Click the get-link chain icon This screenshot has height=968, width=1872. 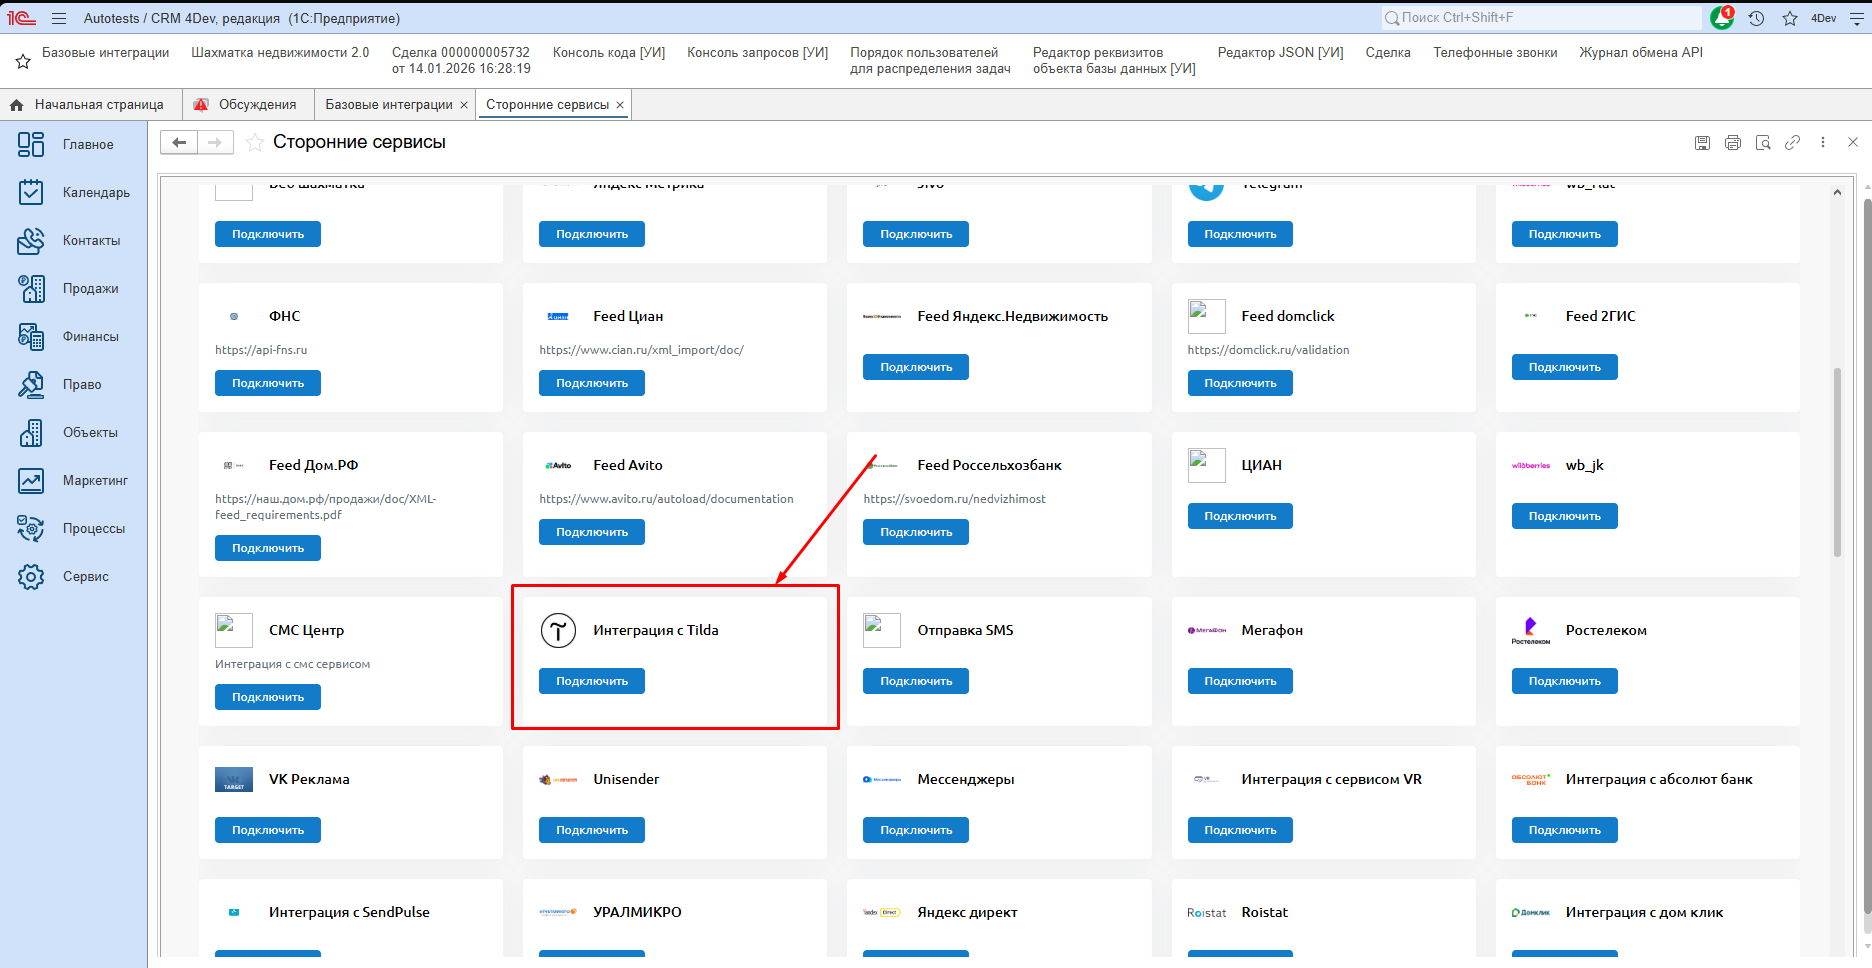(1793, 143)
